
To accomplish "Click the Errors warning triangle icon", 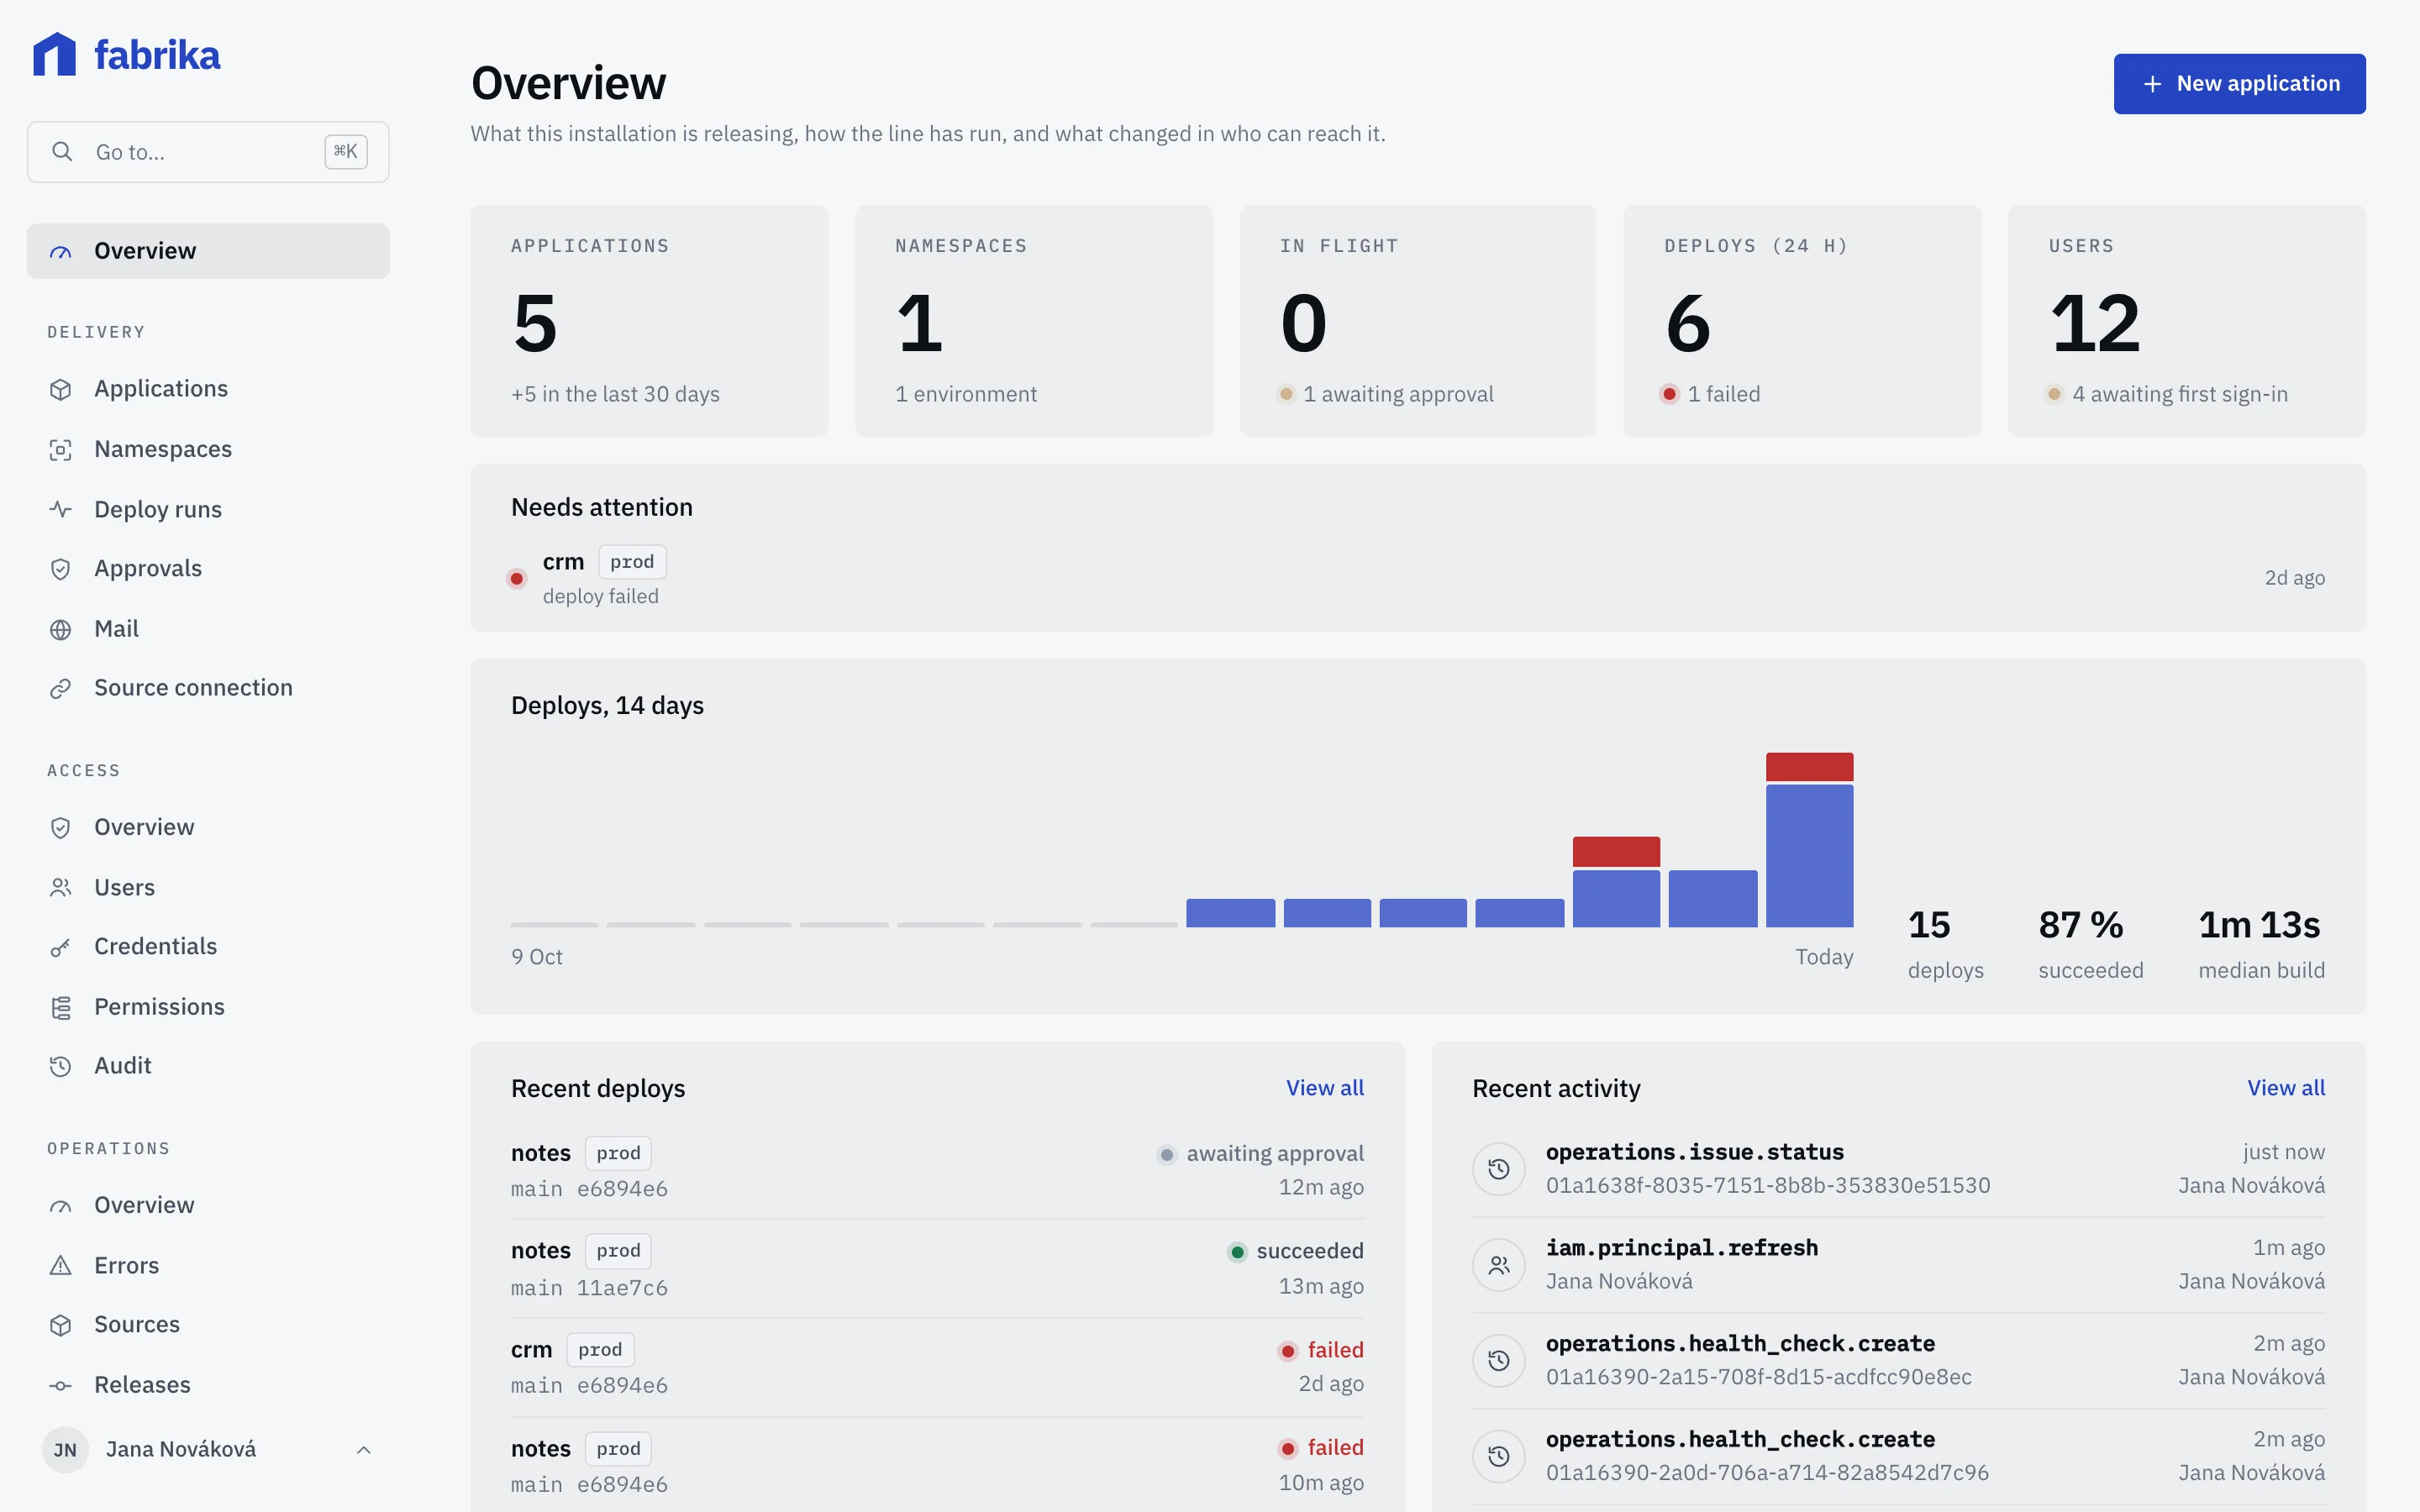I will pos(61,1265).
